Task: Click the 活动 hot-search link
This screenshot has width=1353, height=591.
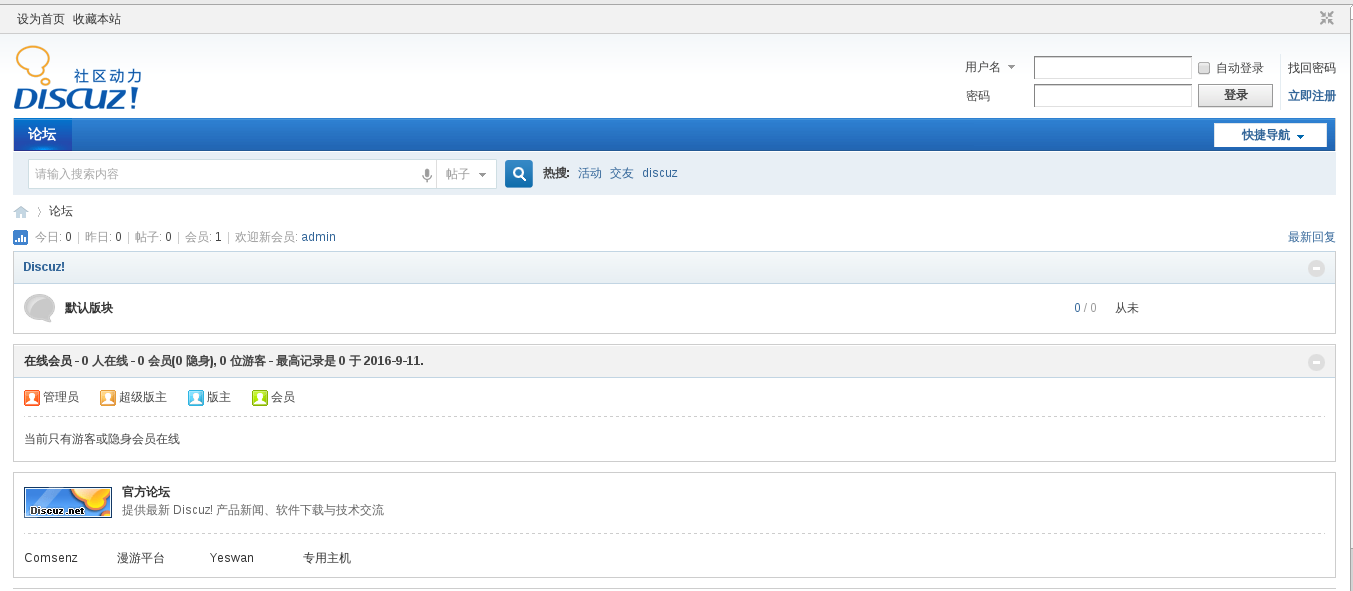Action: [590, 173]
